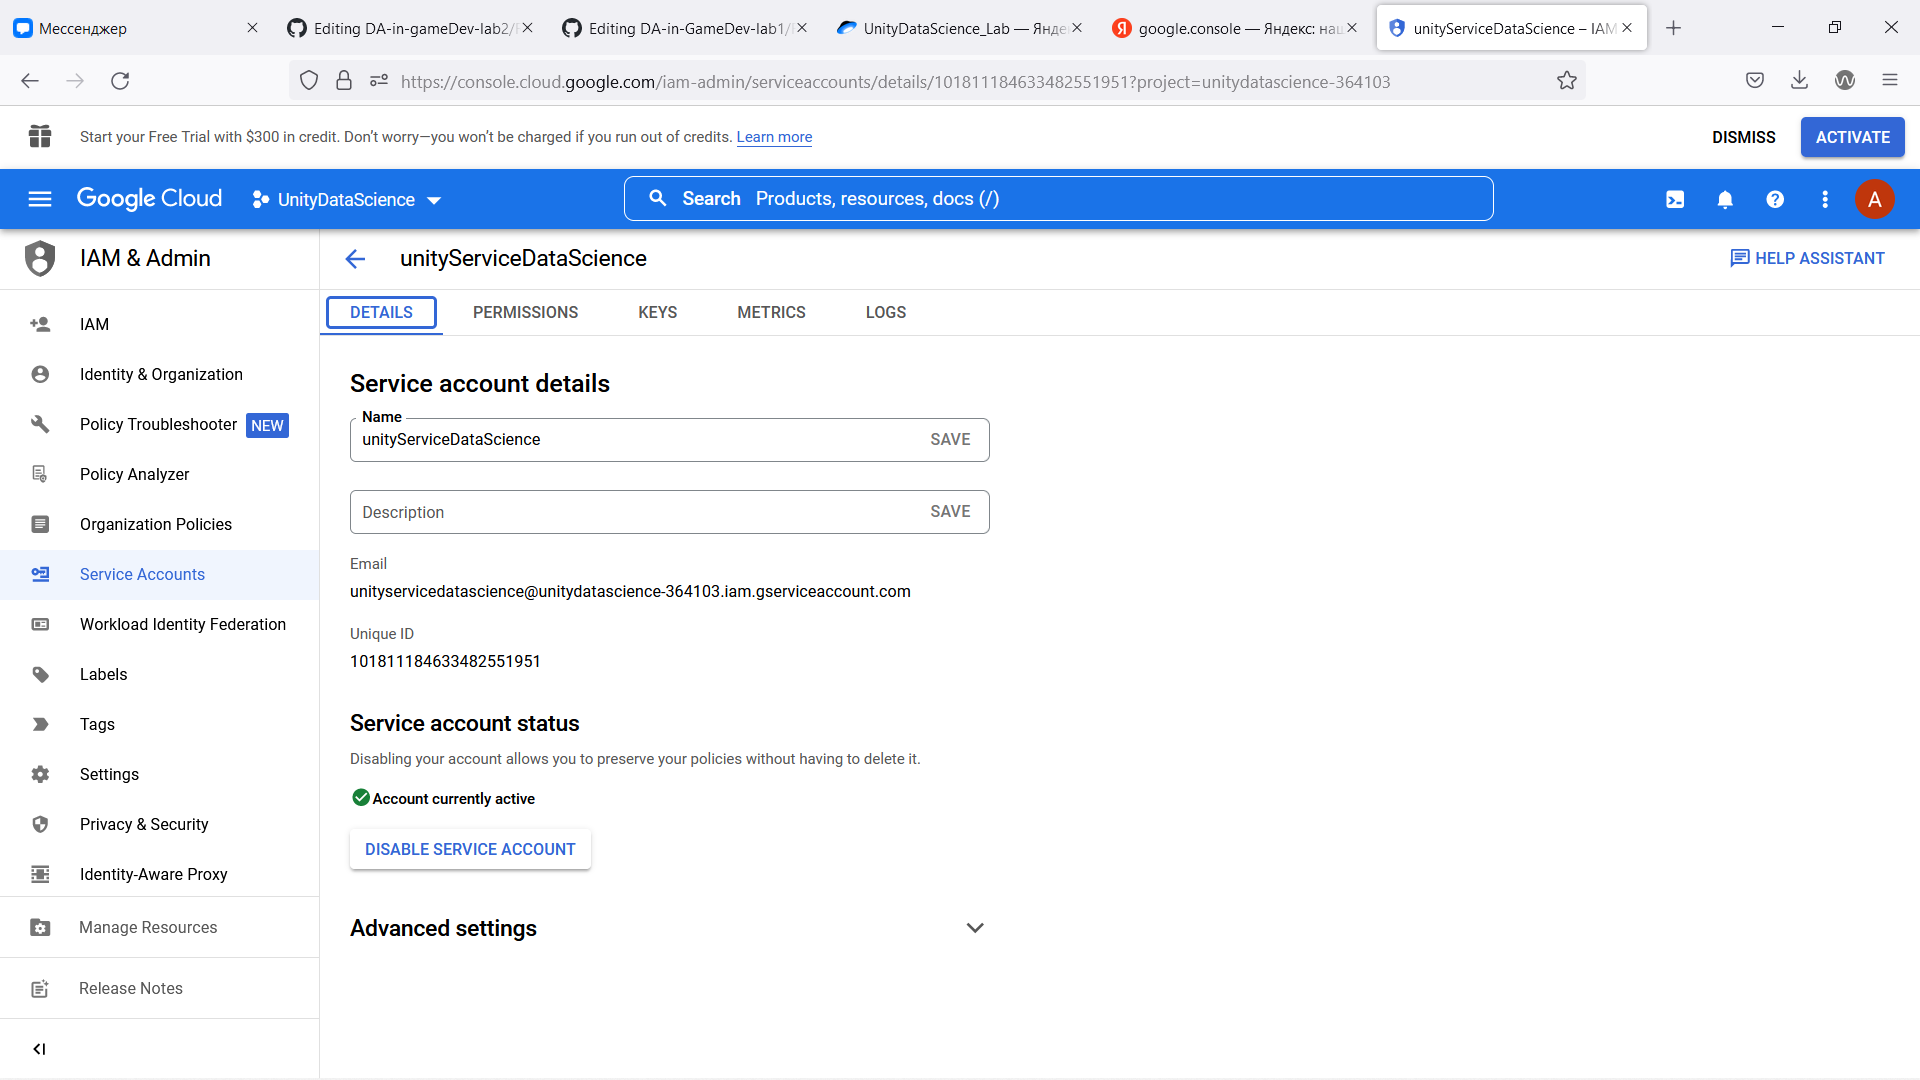
Task: Switch to the PERMISSIONS tab
Action: pyautogui.click(x=525, y=312)
